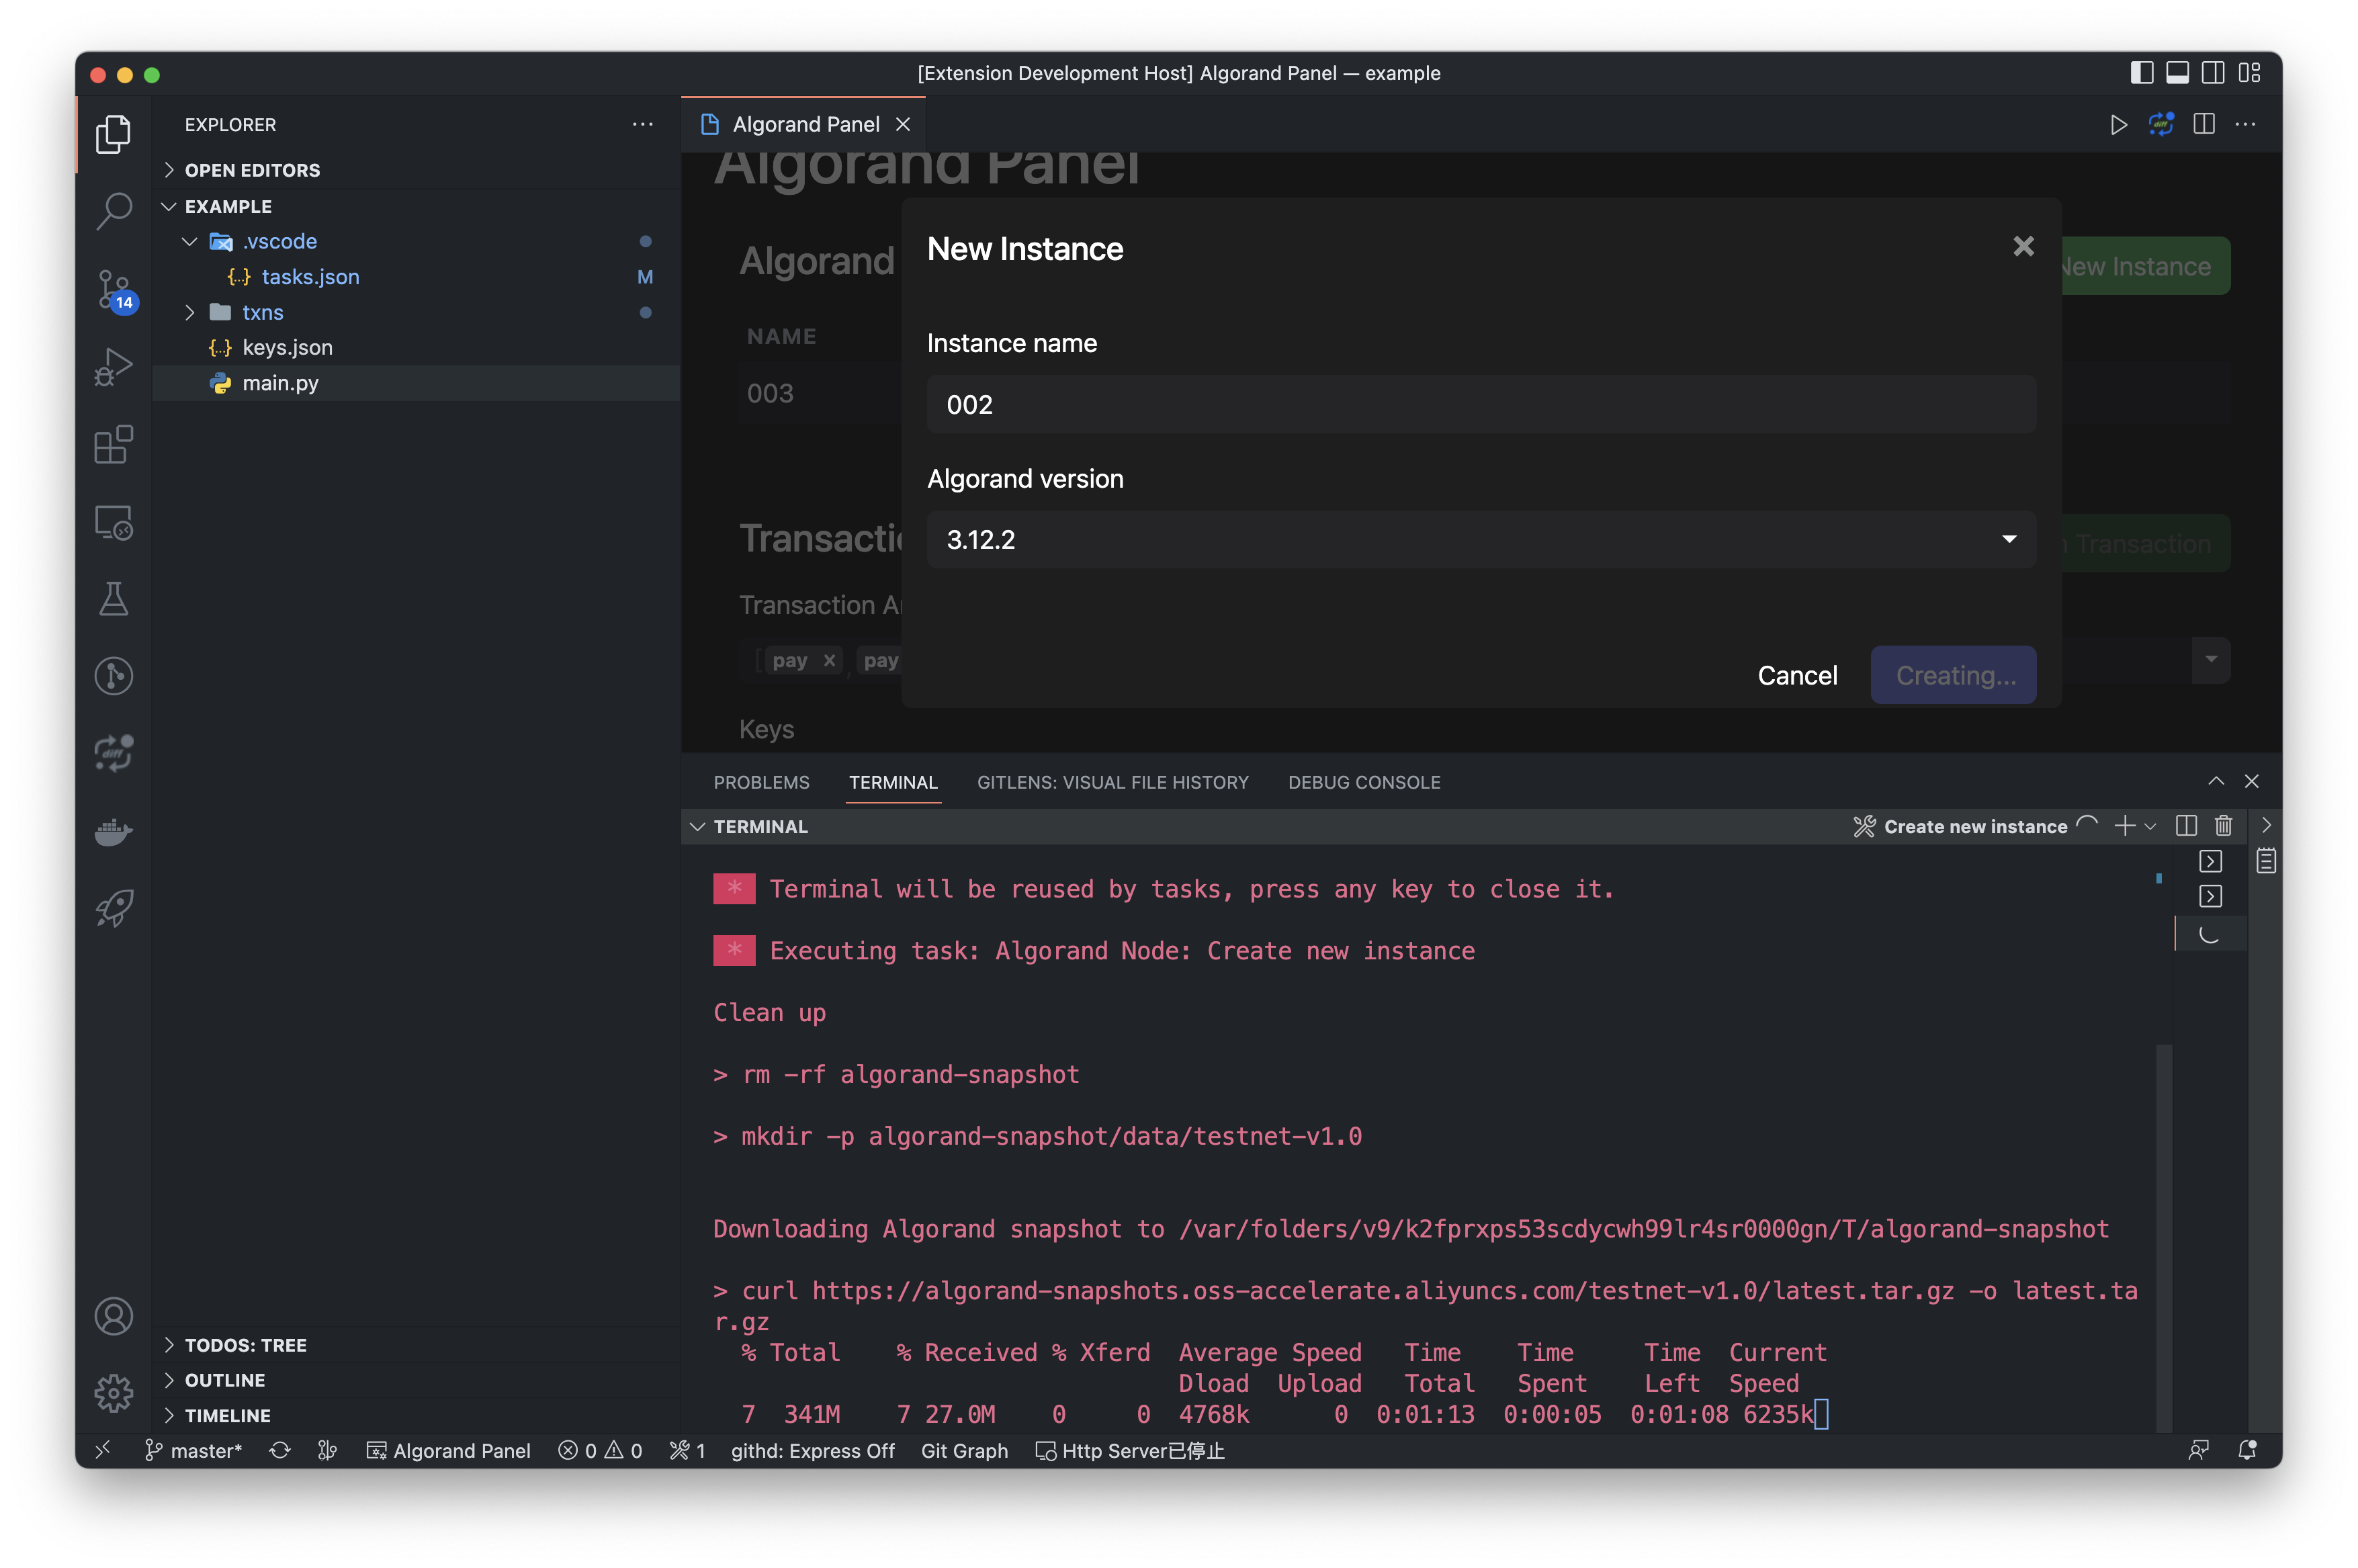Open the Testing flask icon
2358x1568 pixels.
(113, 599)
